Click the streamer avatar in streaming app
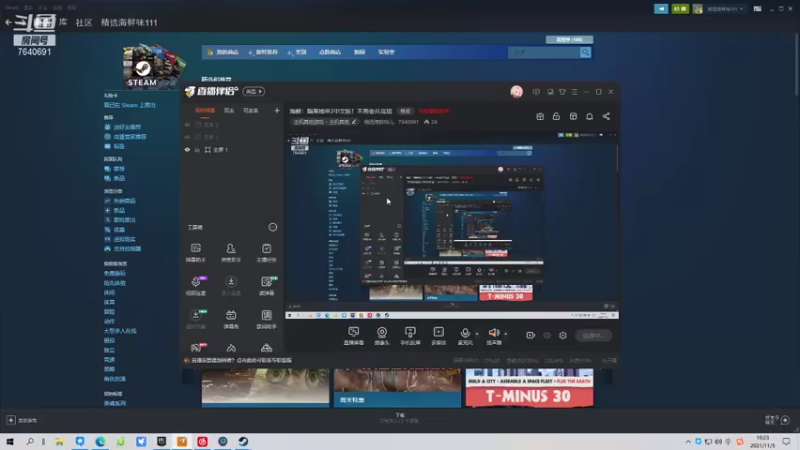The height and width of the screenshot is (450, 800). (516, 92)
